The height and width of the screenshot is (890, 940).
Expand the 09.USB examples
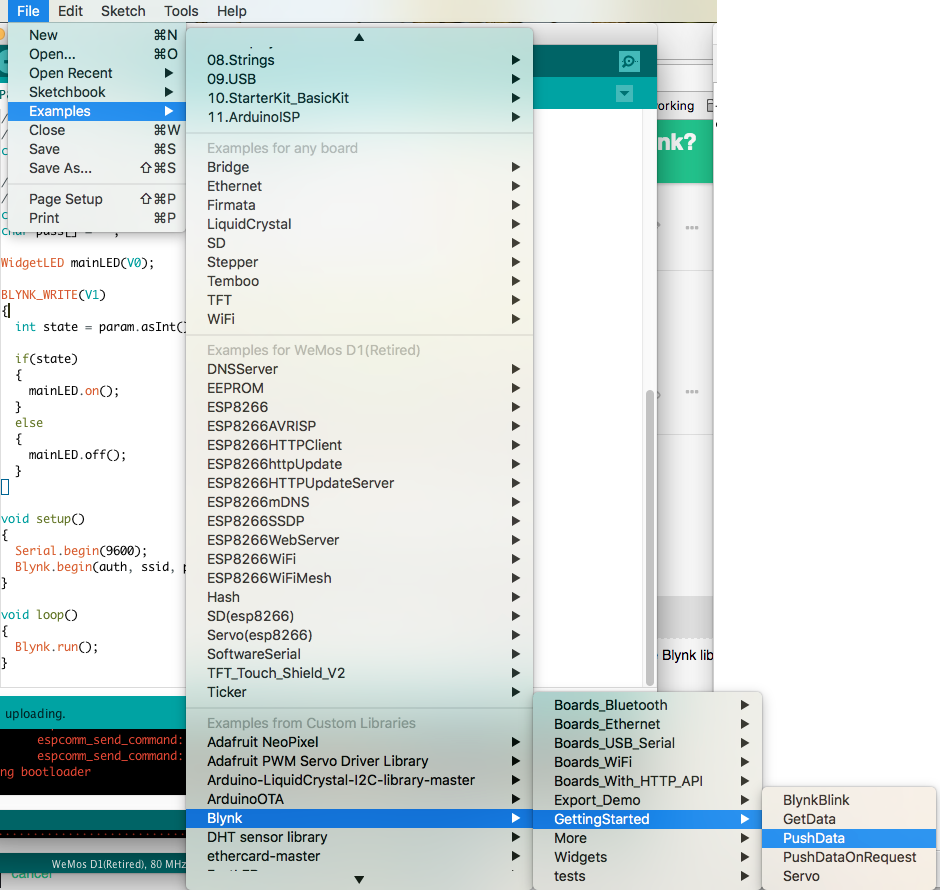click(359, 79)
